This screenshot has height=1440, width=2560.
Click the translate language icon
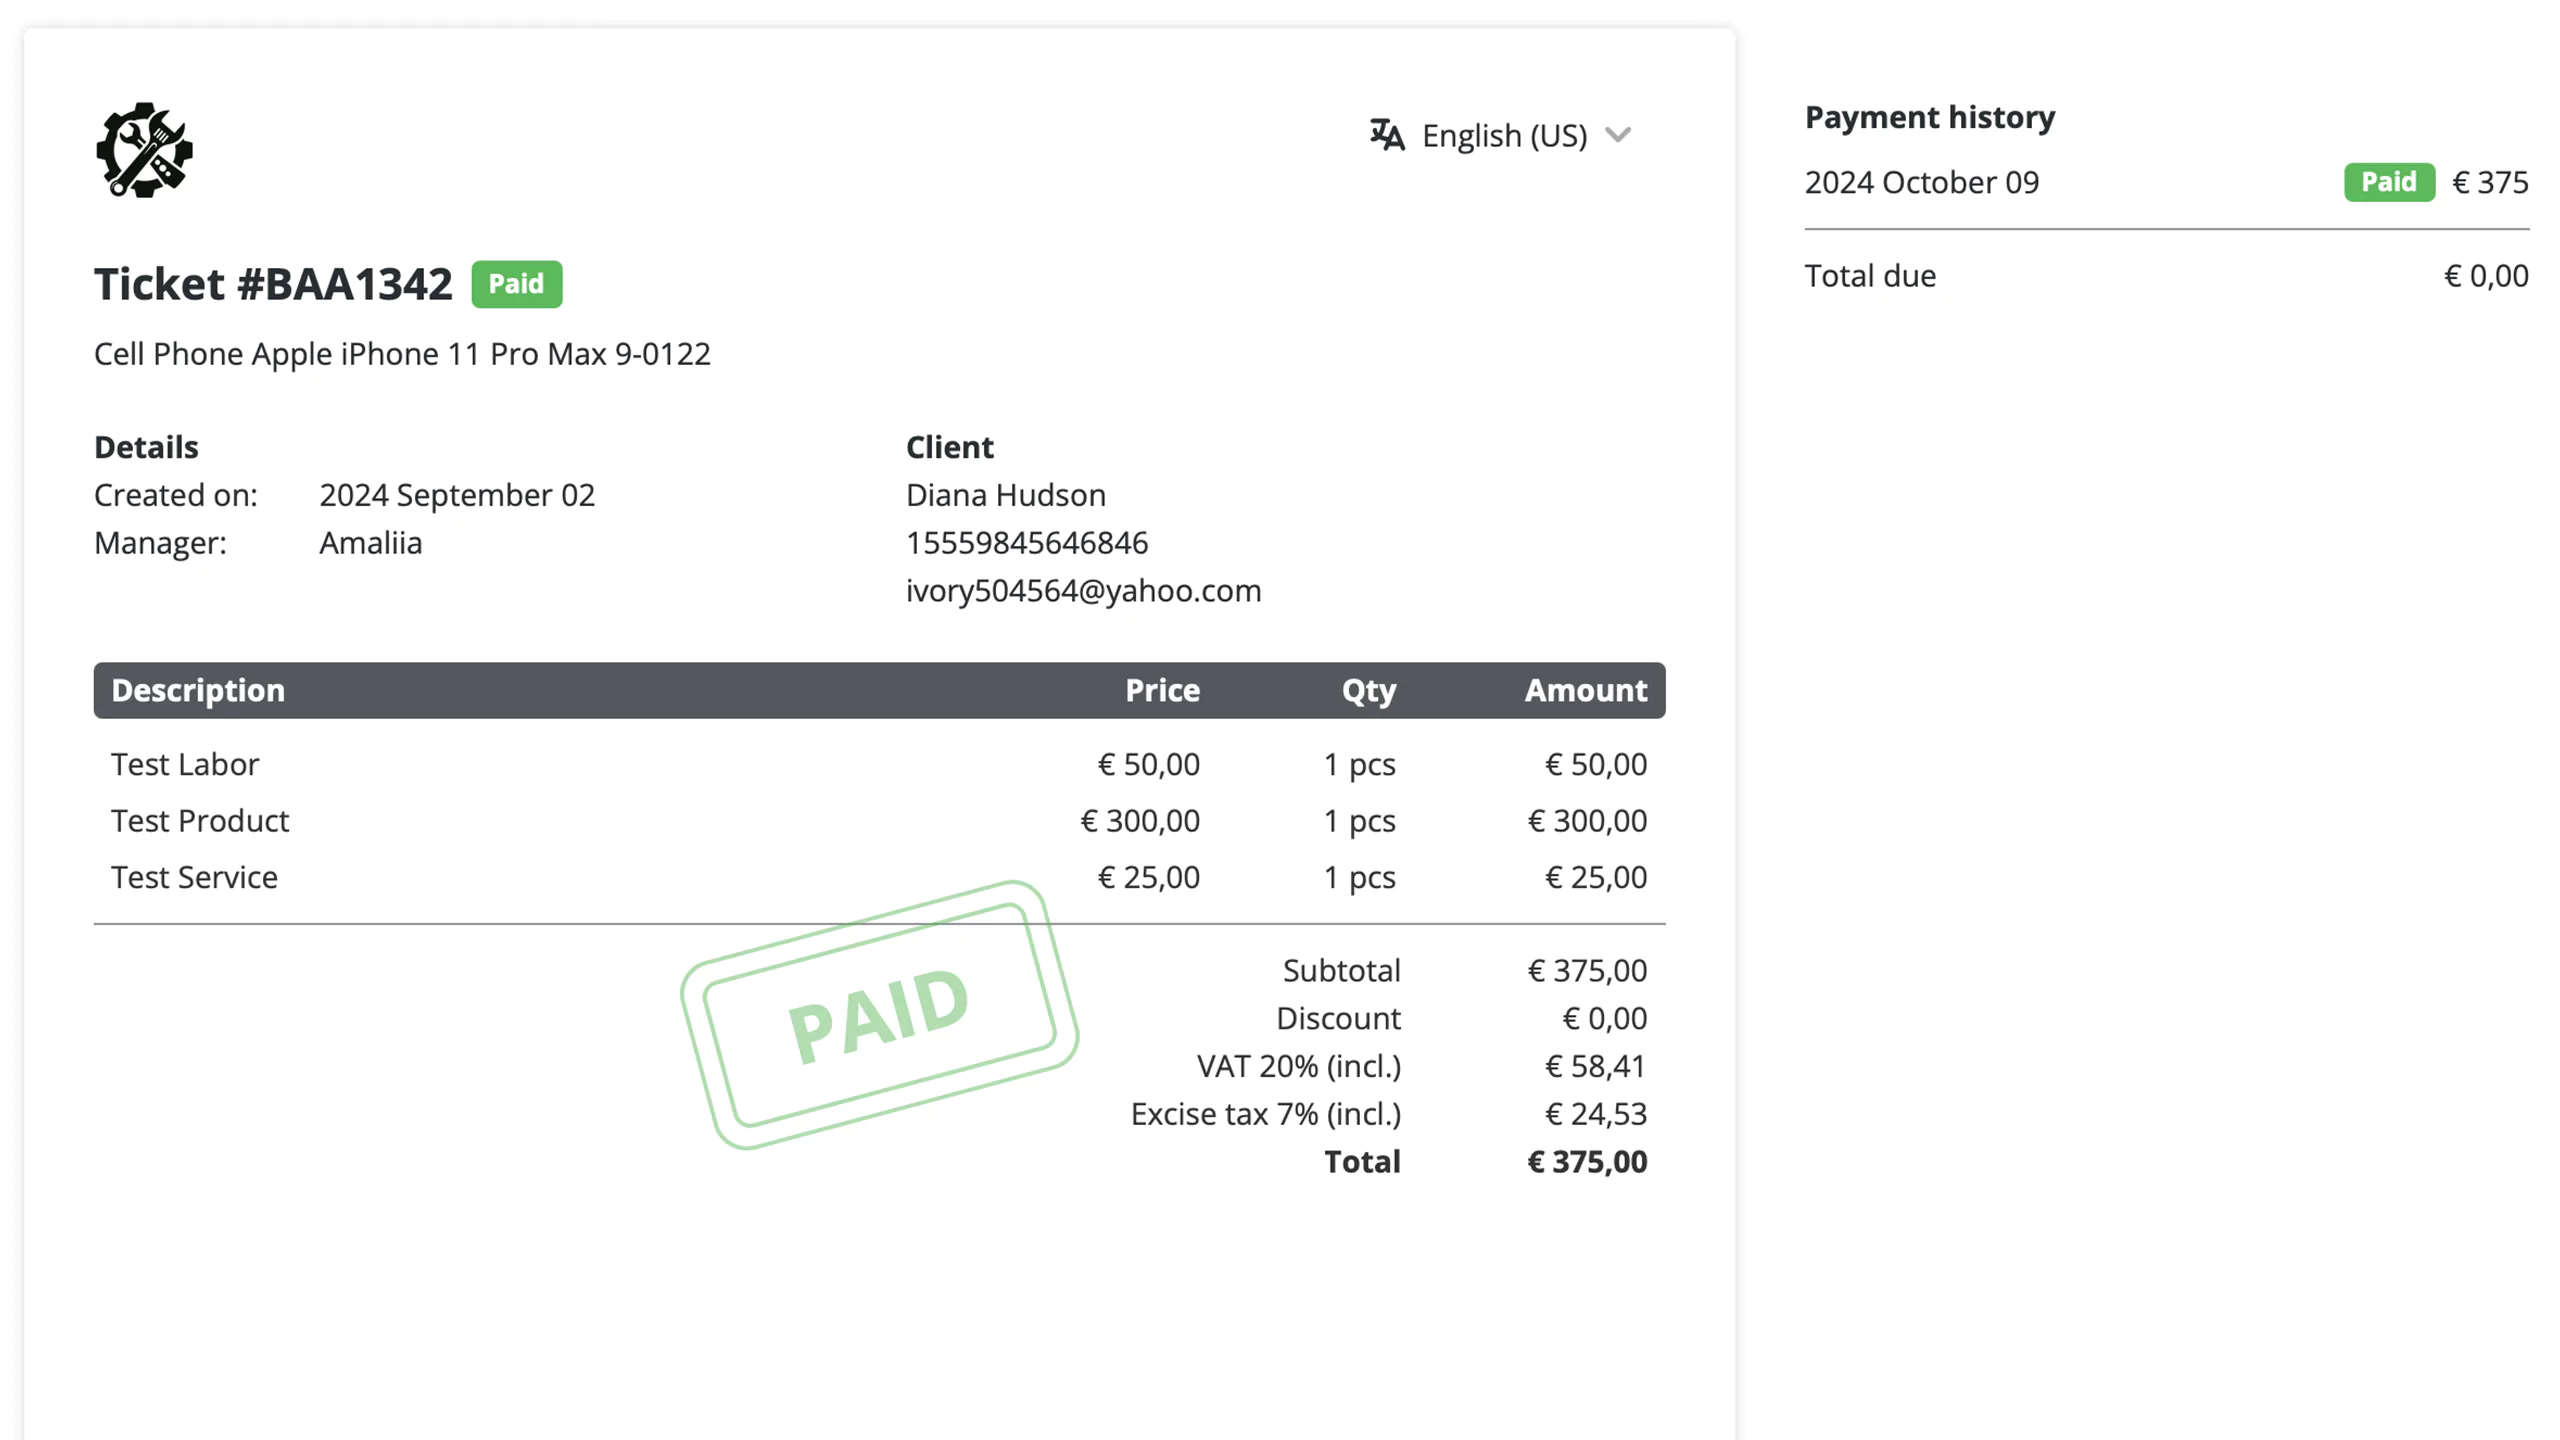pyautogui.click(x=1386, y=135)
